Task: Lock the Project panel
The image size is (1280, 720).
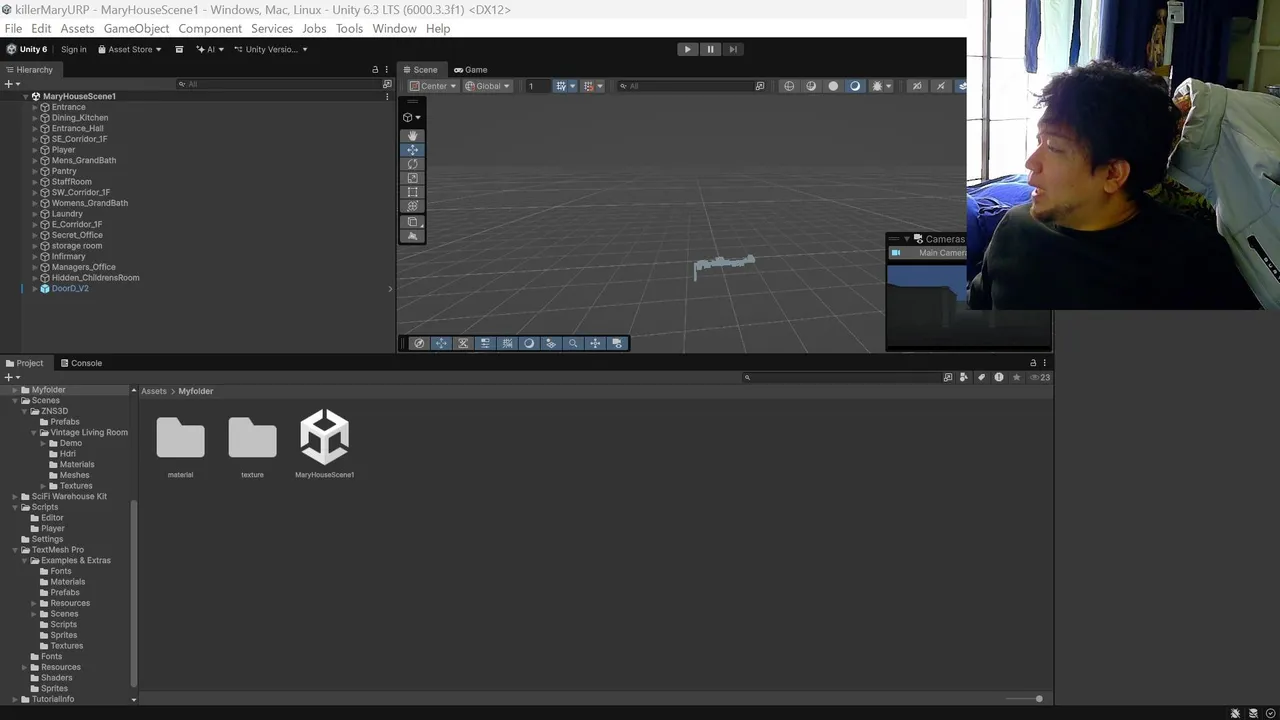Action: pyautogui.click(x=1033, y=363)
